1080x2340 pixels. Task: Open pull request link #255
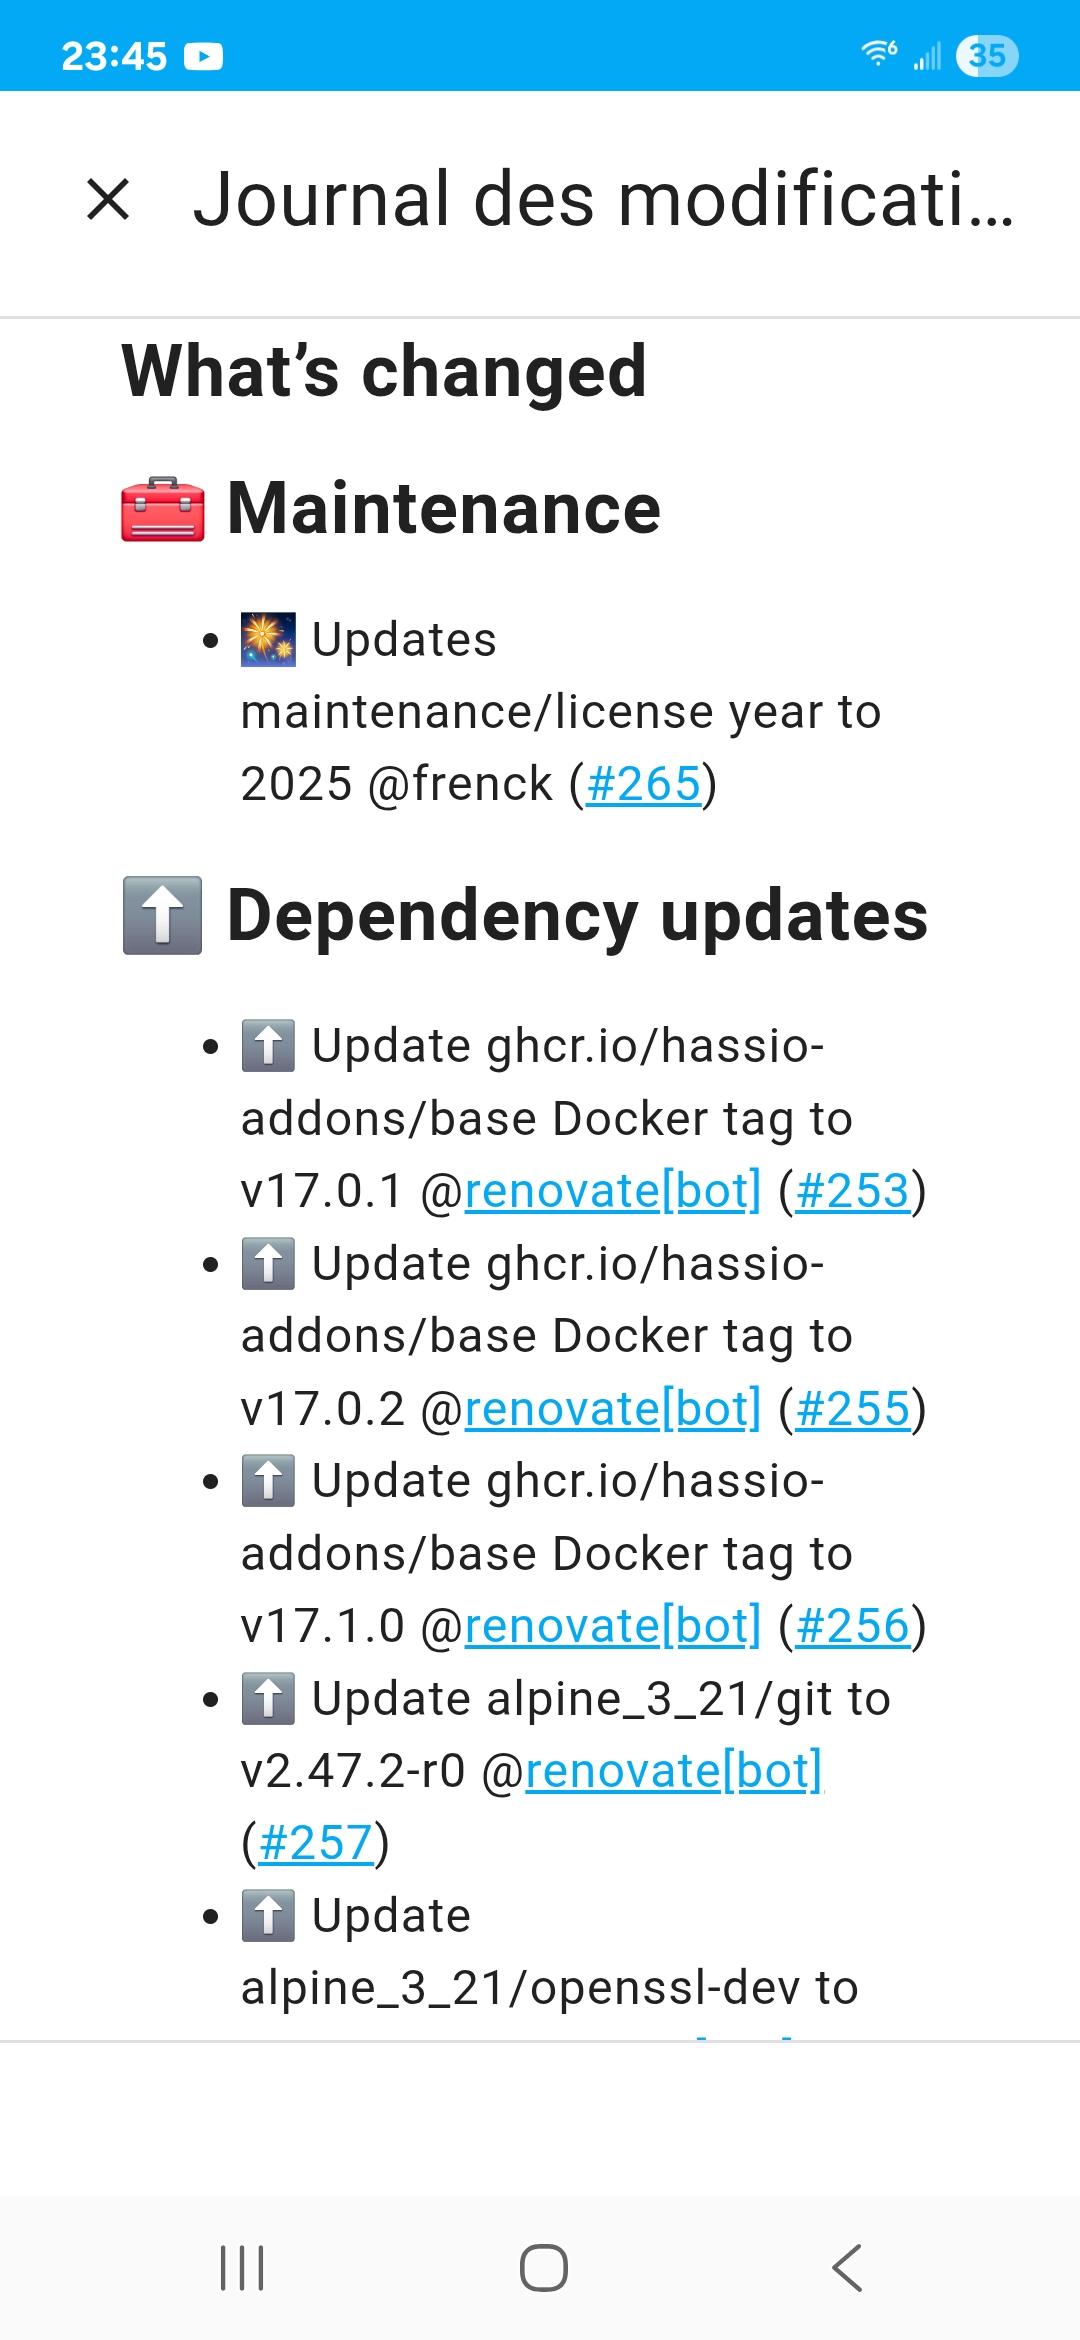[853, 1408]
